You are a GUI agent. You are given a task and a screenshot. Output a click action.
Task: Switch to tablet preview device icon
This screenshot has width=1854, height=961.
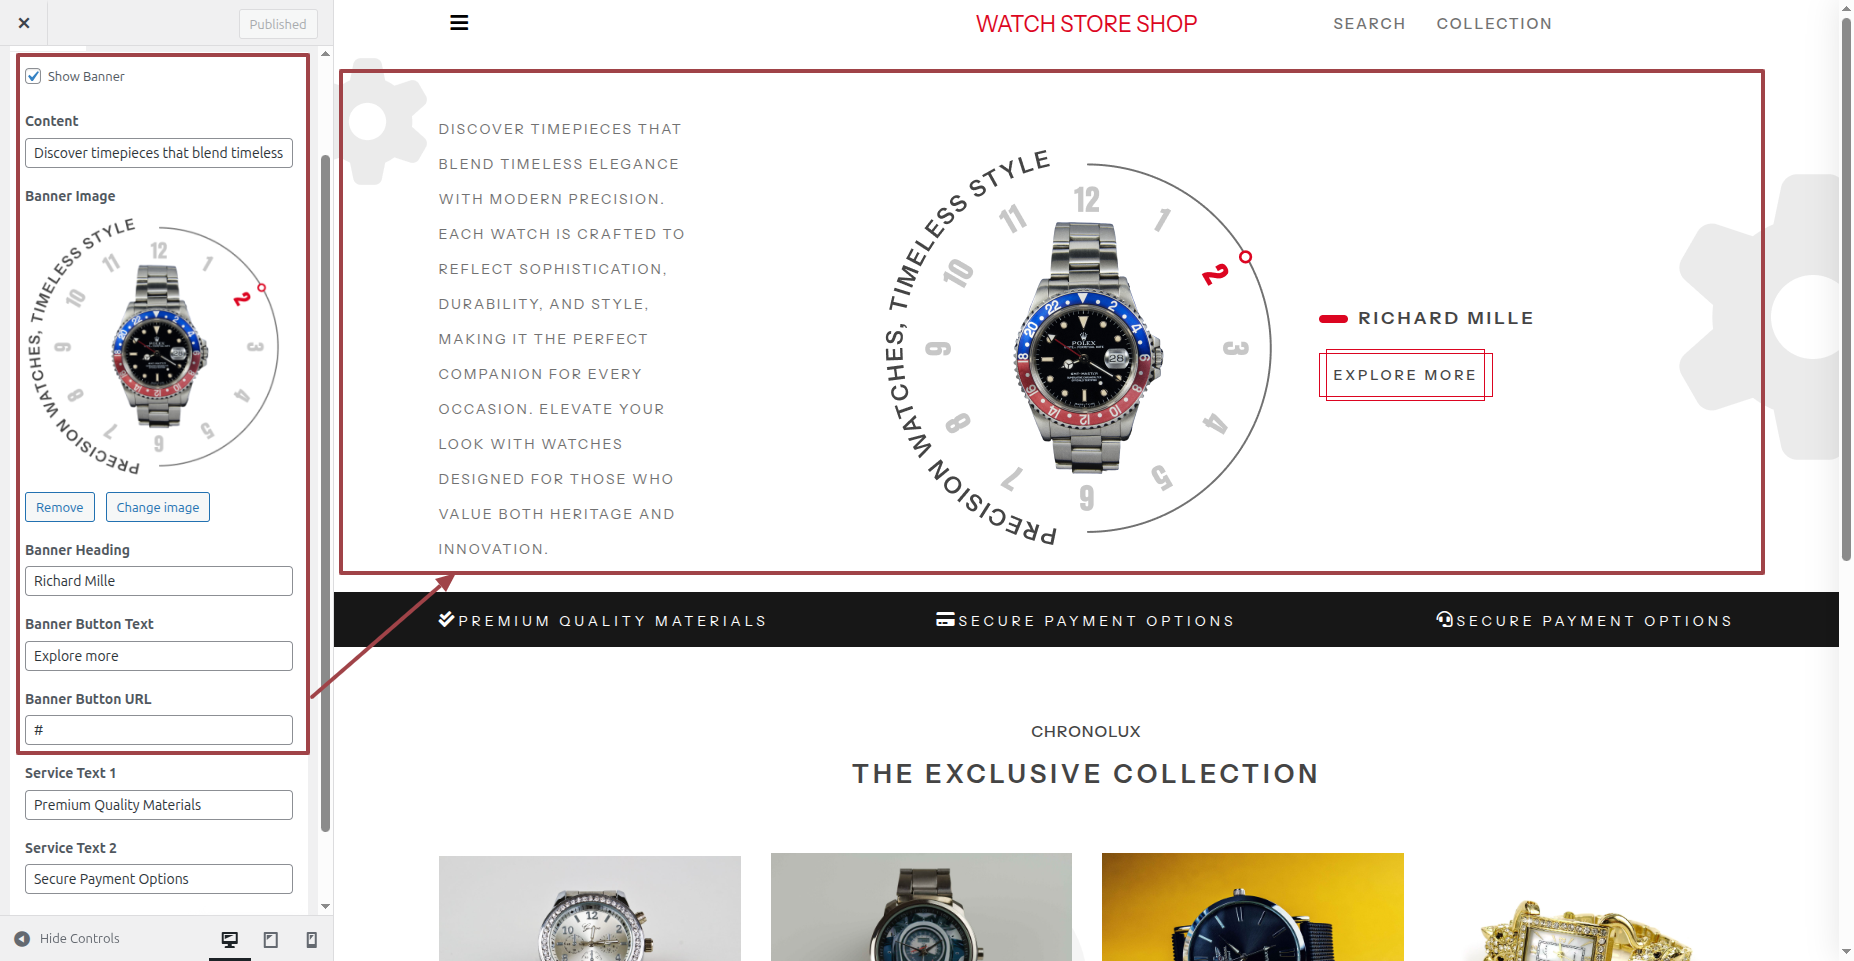[x=271, y=939]
